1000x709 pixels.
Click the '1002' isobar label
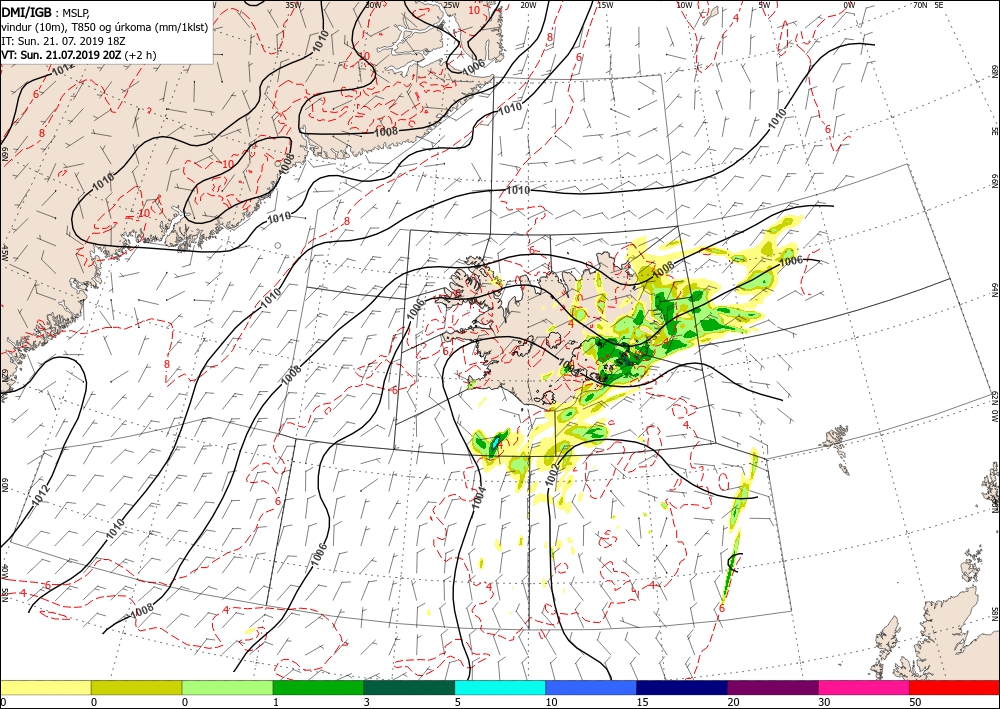tap(553, 475)
